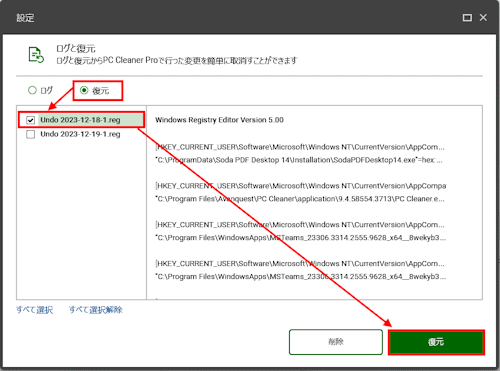Close the 設定 window
The height and width of the screenshot is (371, 500).
click(483, 18)
